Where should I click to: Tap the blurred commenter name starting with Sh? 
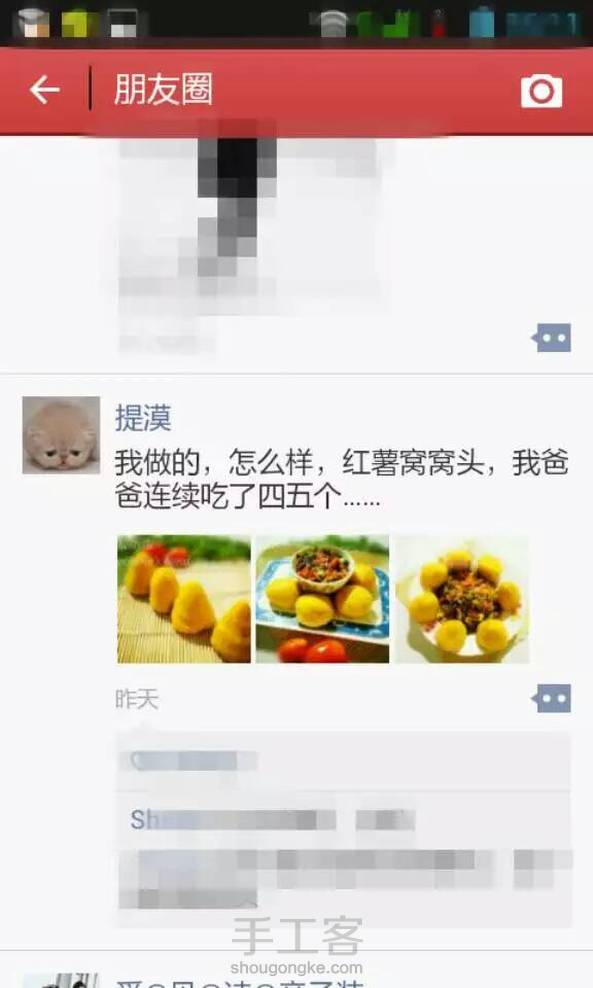(233, 820)
